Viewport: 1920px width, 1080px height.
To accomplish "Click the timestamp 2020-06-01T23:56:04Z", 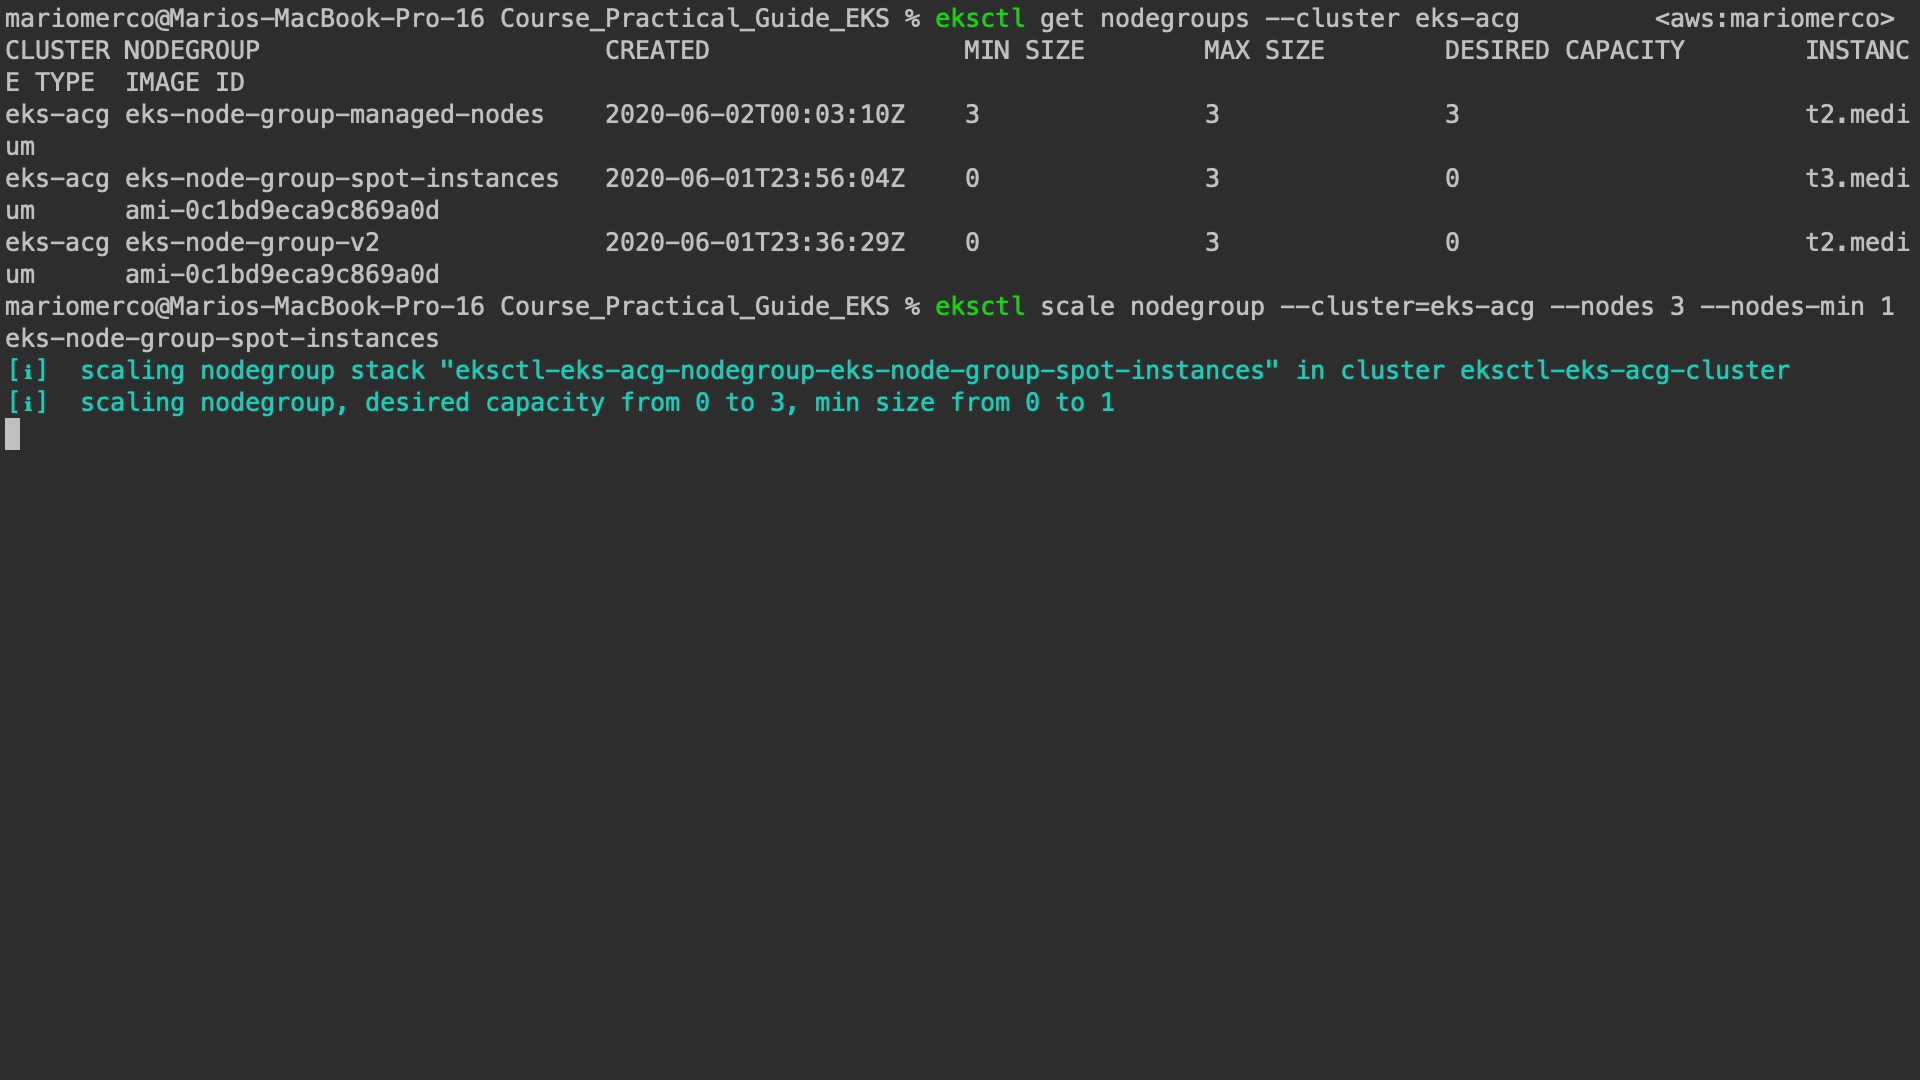I will pos(755,179).
